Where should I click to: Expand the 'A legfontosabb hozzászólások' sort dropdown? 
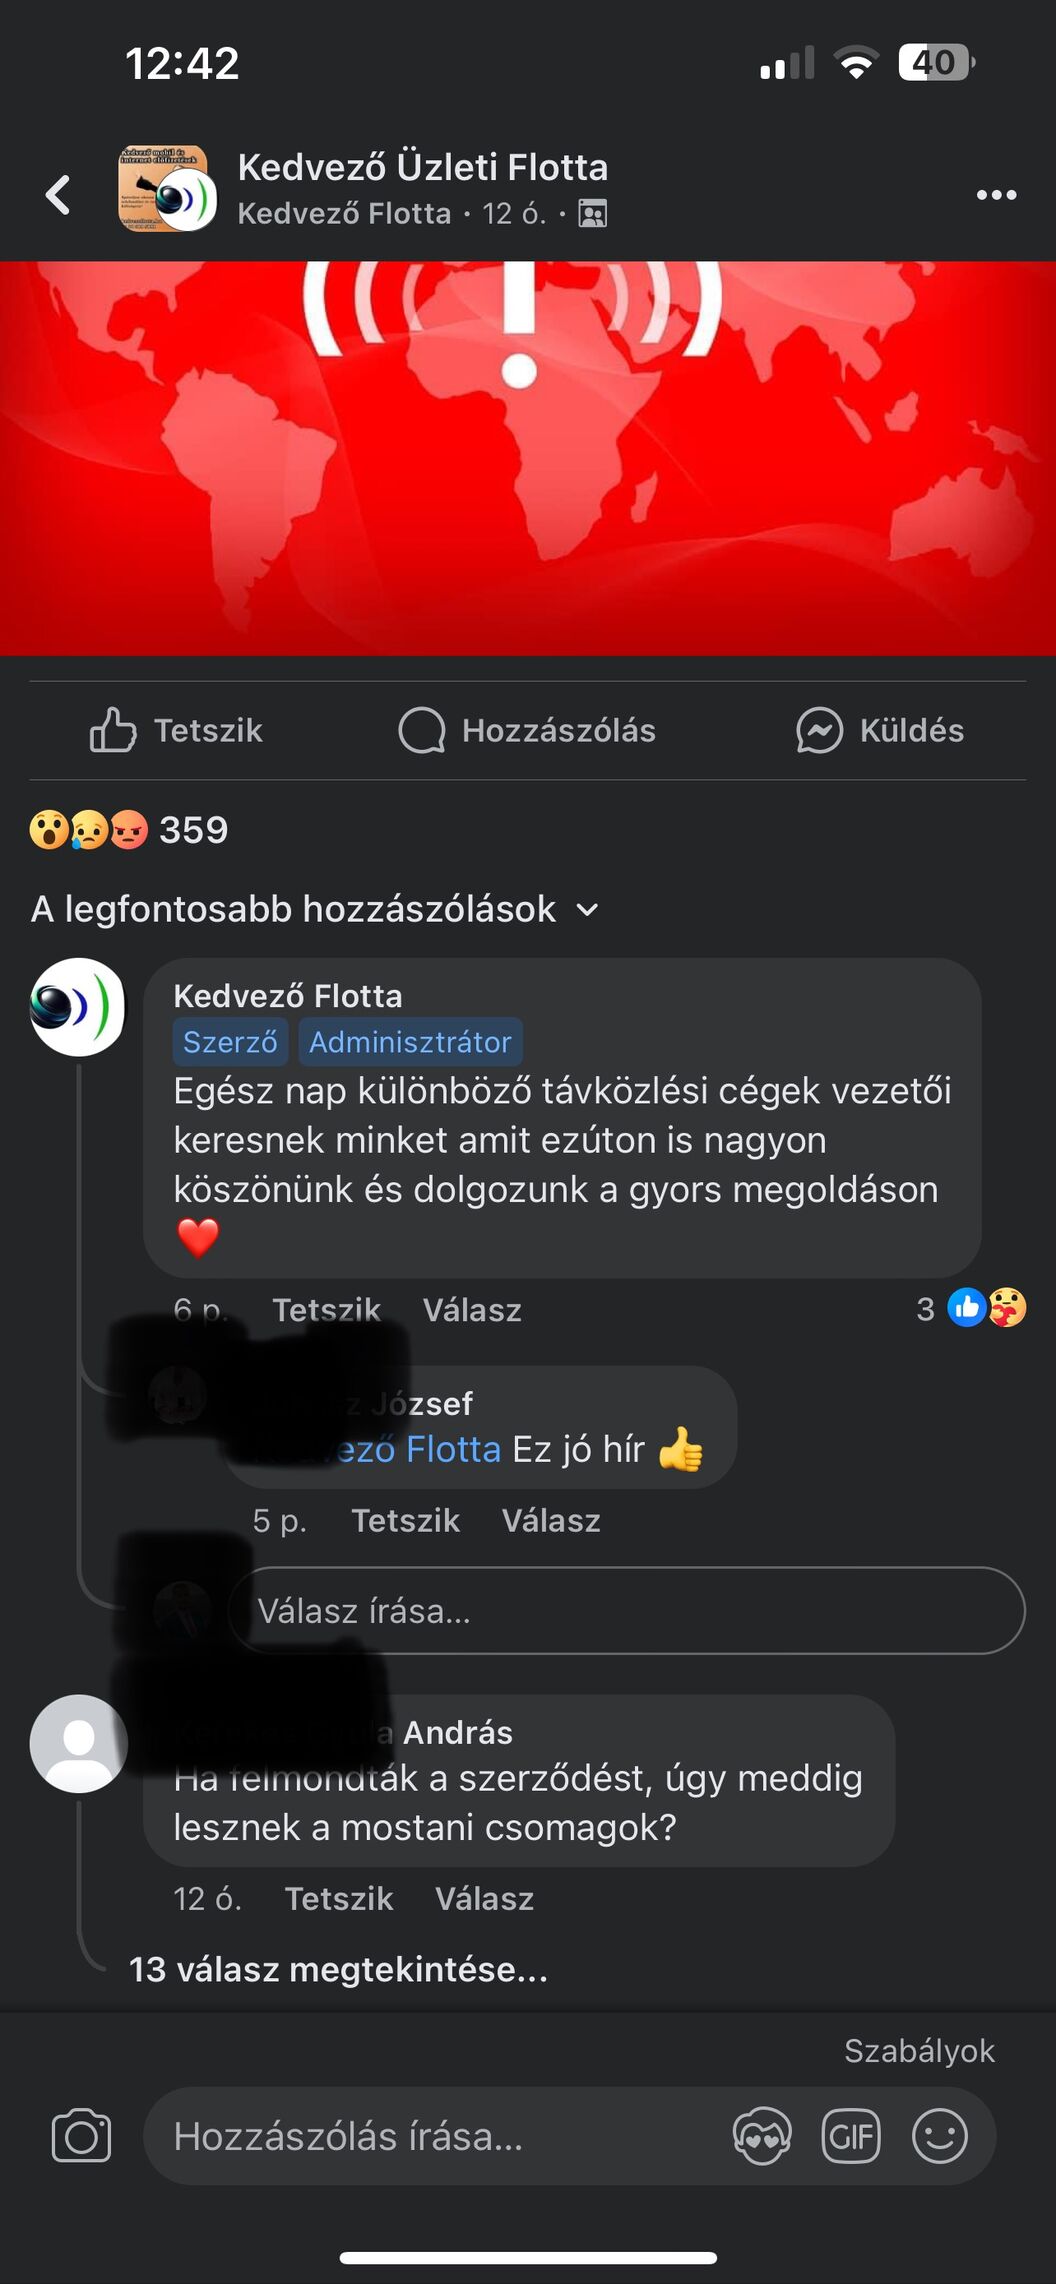point(315,909)
